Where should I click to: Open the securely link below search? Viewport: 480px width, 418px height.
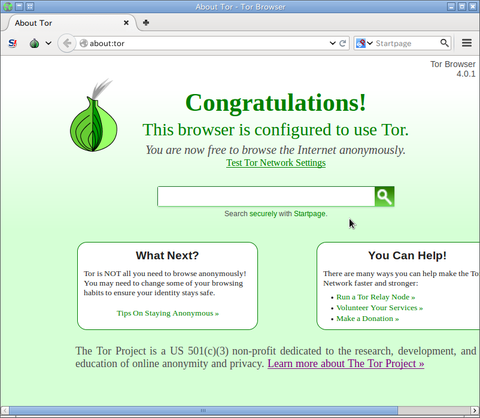263,214
